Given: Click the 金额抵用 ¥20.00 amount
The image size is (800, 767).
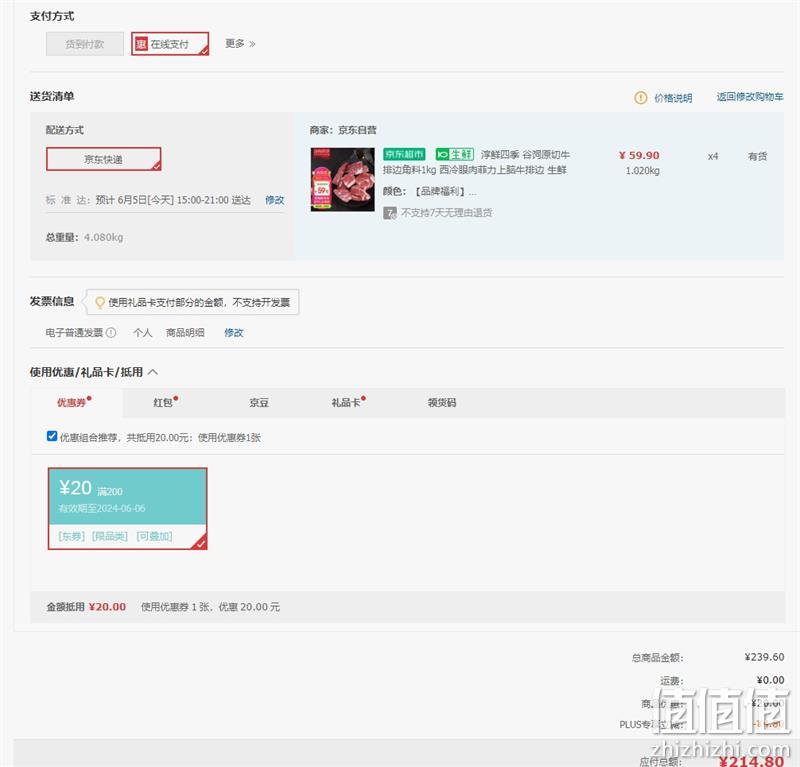Looking at the screenshot, I should 107,607.
